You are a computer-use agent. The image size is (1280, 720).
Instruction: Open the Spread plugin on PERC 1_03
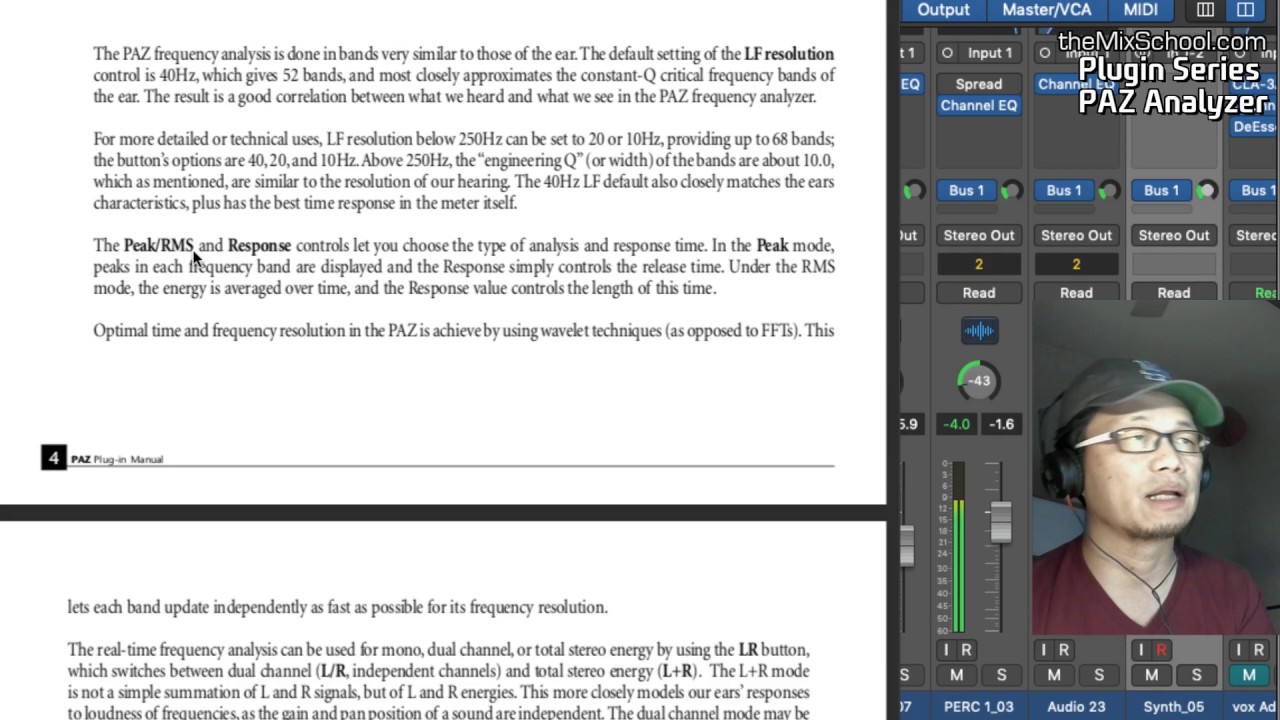click(x=978, y=84)
